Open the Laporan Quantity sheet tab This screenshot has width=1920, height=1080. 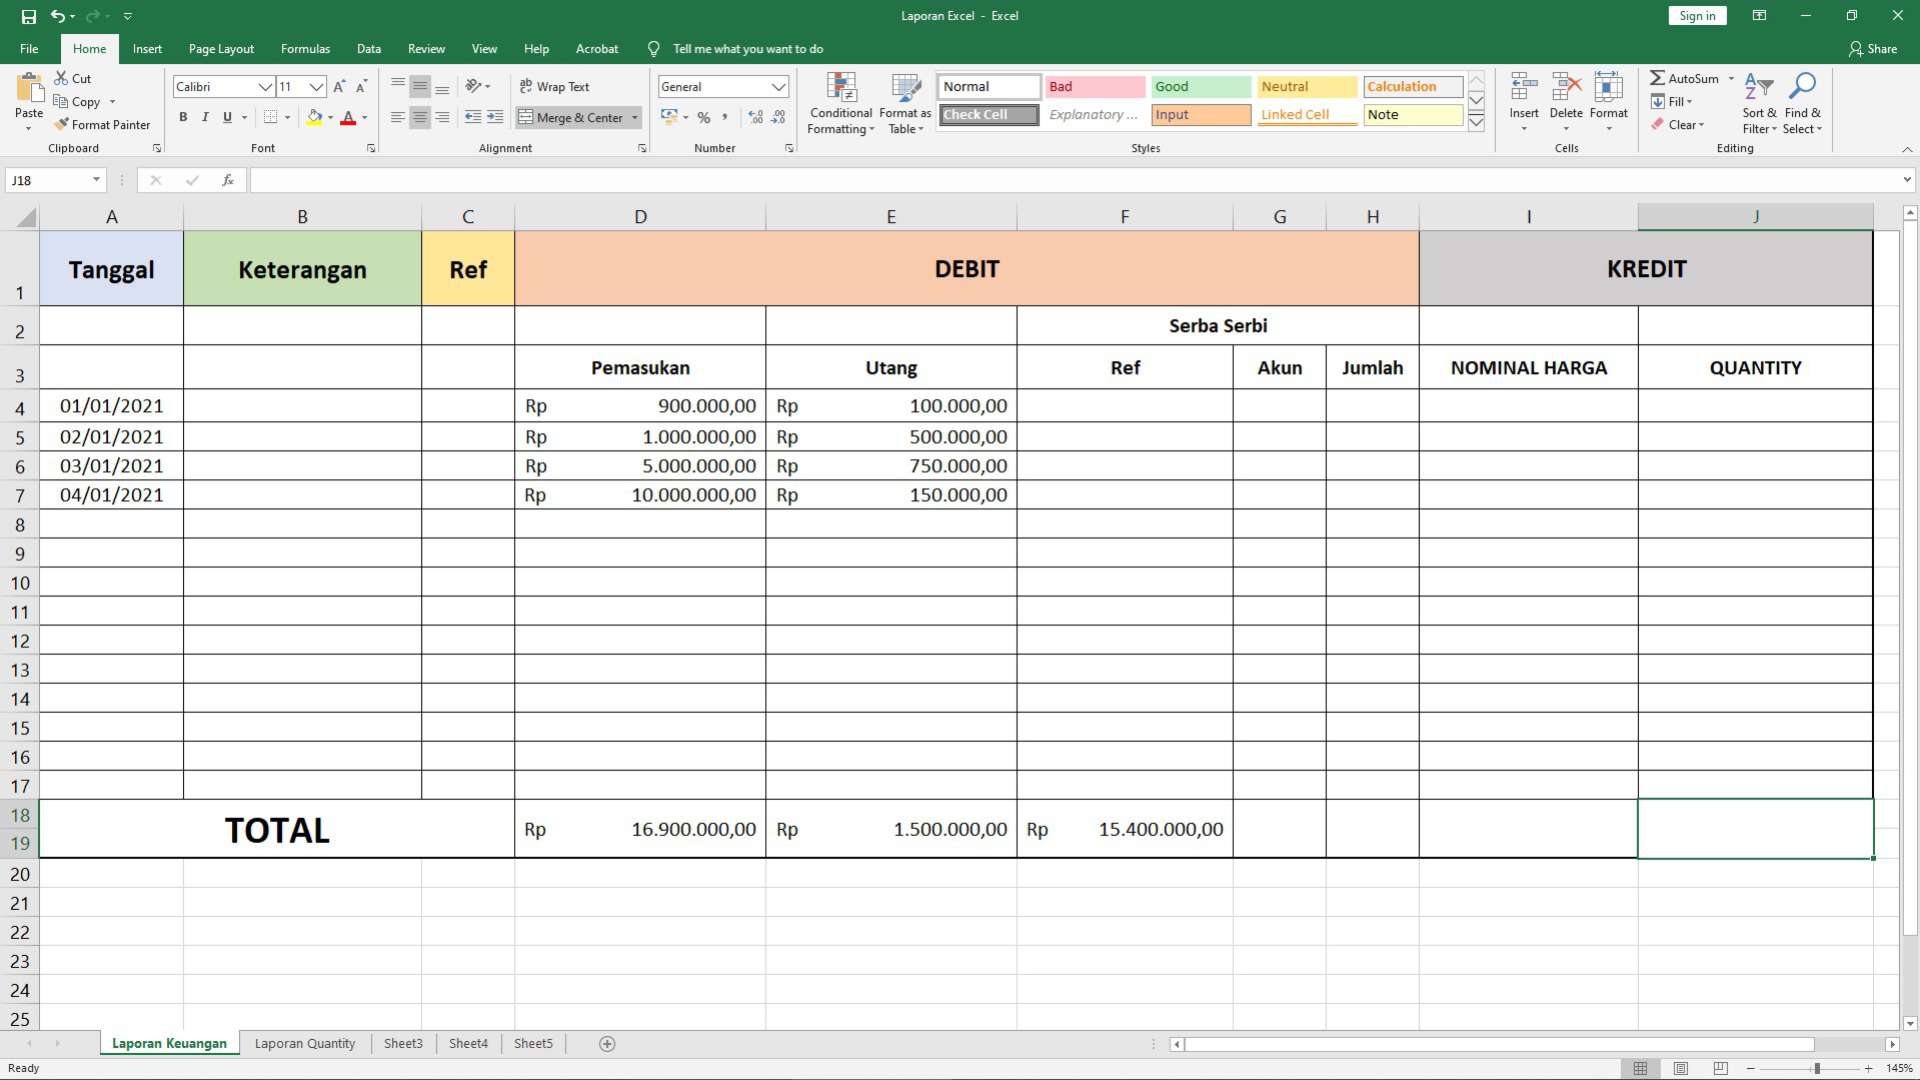click(305, 1043)
